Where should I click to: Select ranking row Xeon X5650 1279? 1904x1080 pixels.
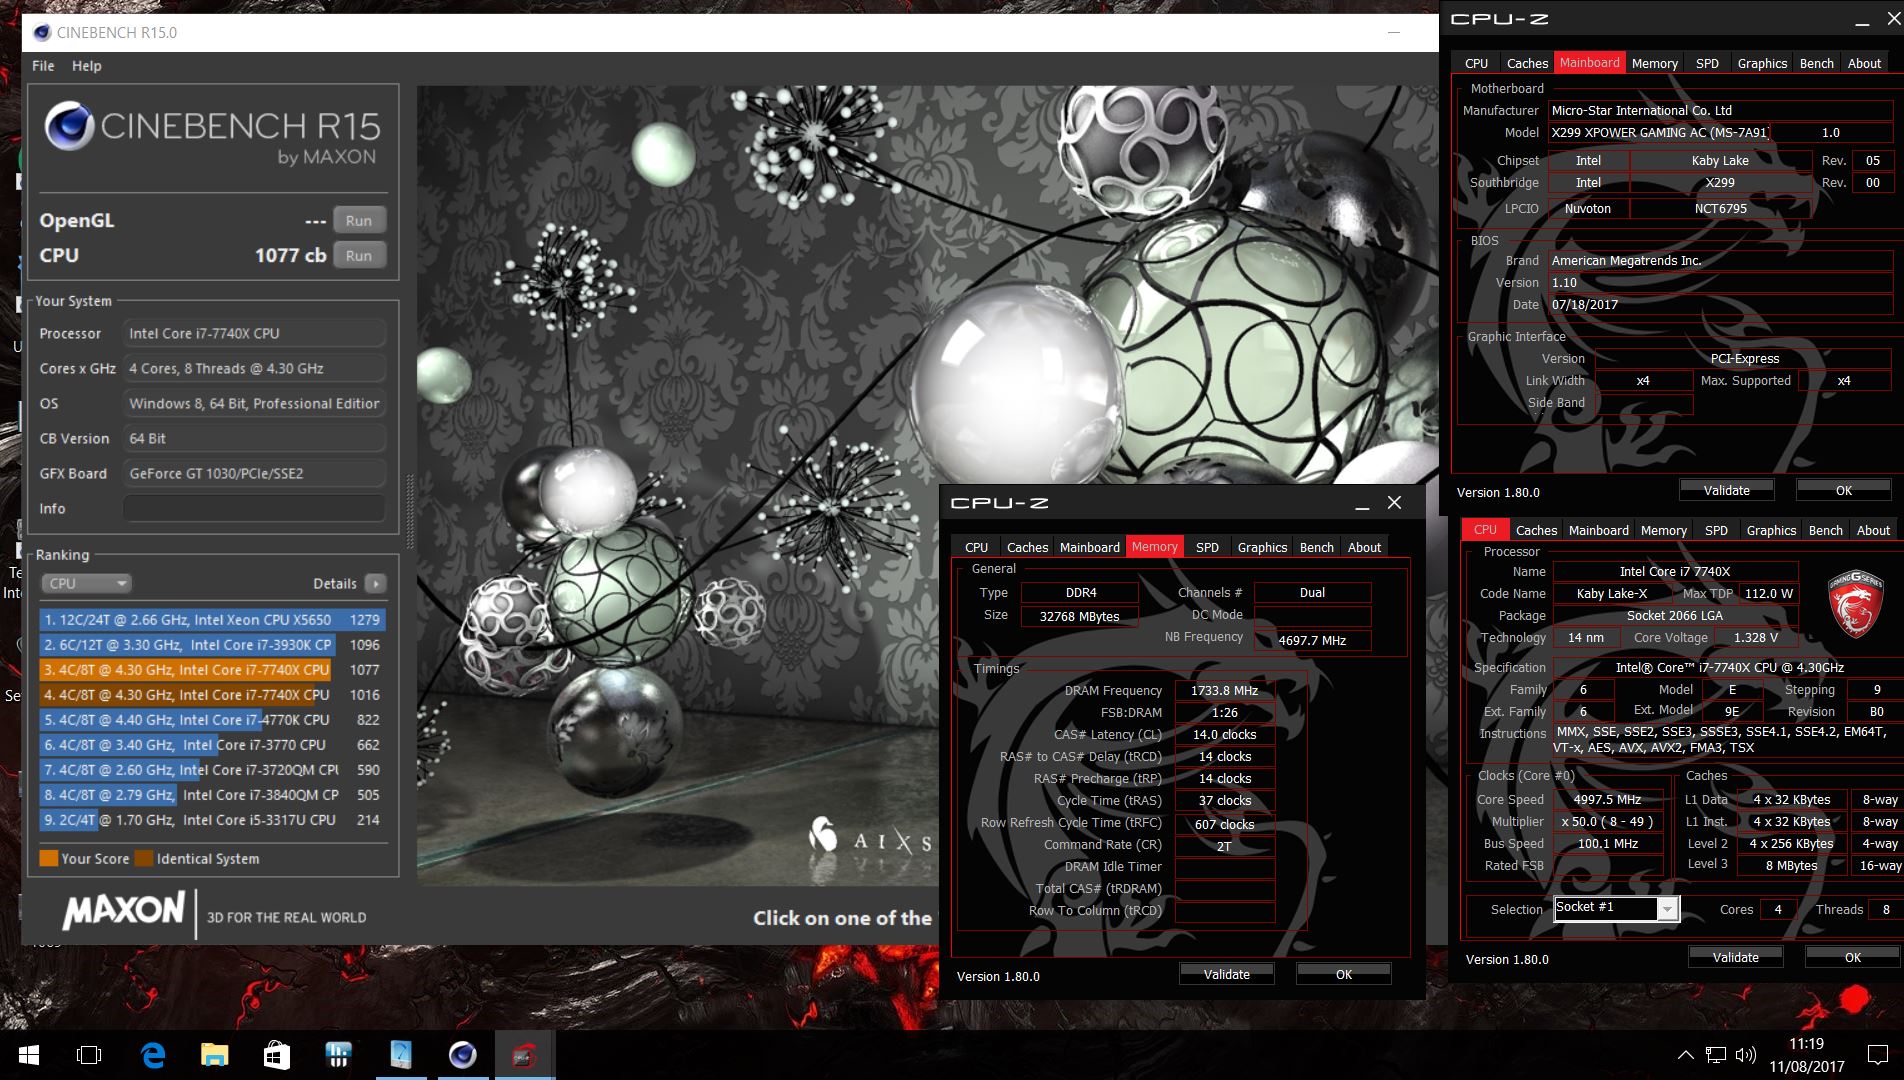[212, 620]
